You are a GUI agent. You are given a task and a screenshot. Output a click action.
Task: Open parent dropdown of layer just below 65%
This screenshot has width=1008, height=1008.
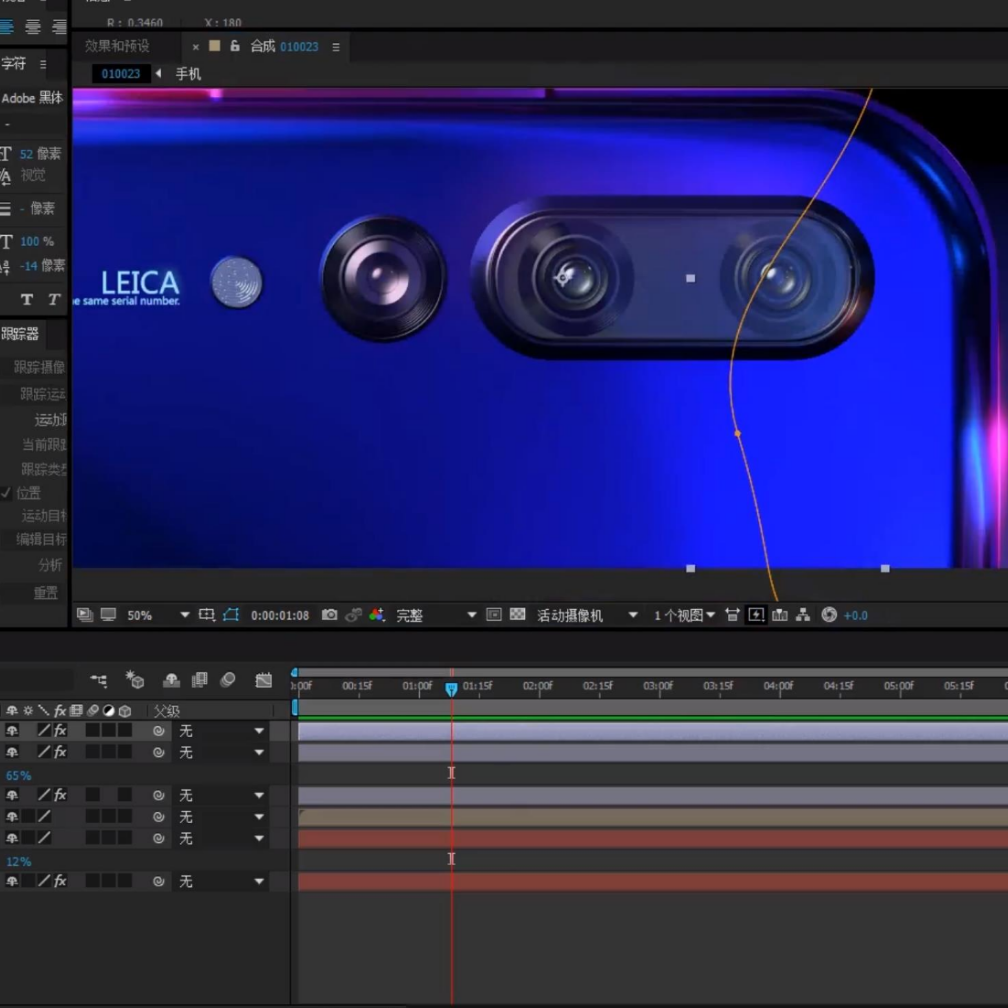click(x=221, y=795)
